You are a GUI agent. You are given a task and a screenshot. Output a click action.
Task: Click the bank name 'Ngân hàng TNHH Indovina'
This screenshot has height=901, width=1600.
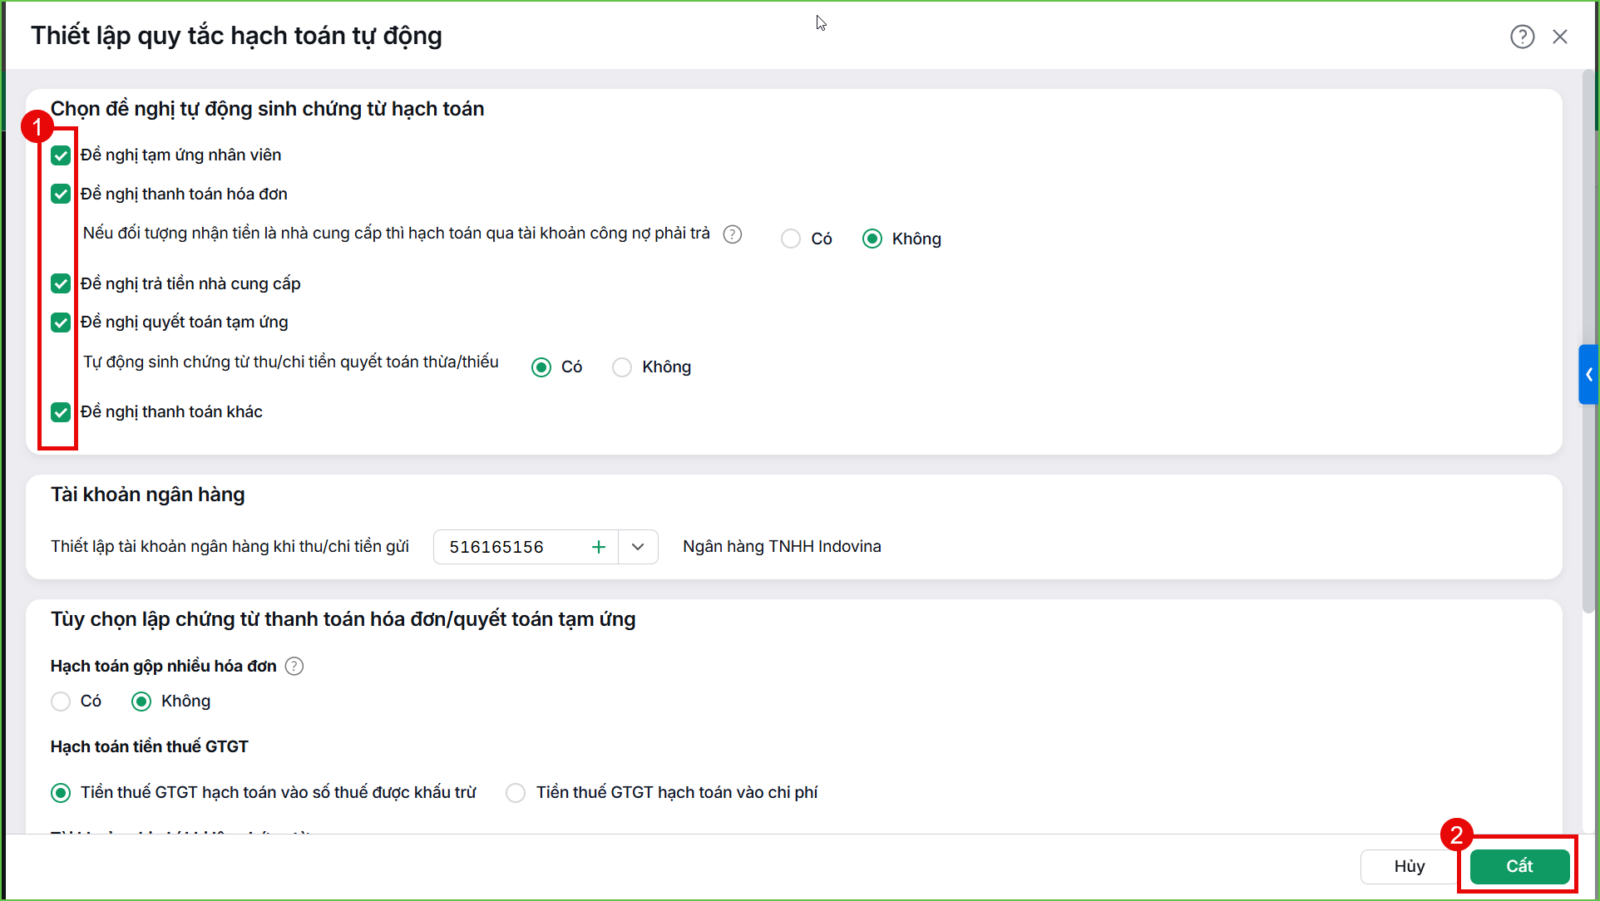pos(782,547)
